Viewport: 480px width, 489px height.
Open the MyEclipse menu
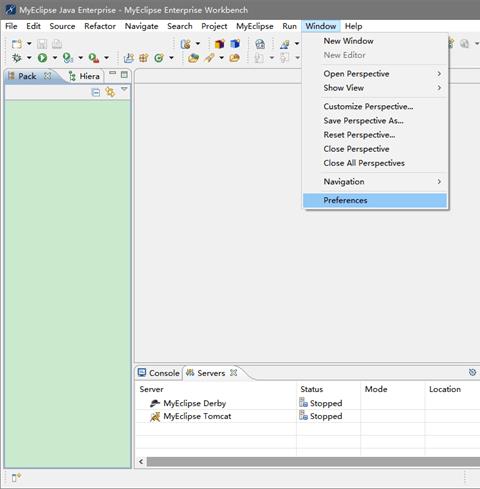click(x=255, y=26)
